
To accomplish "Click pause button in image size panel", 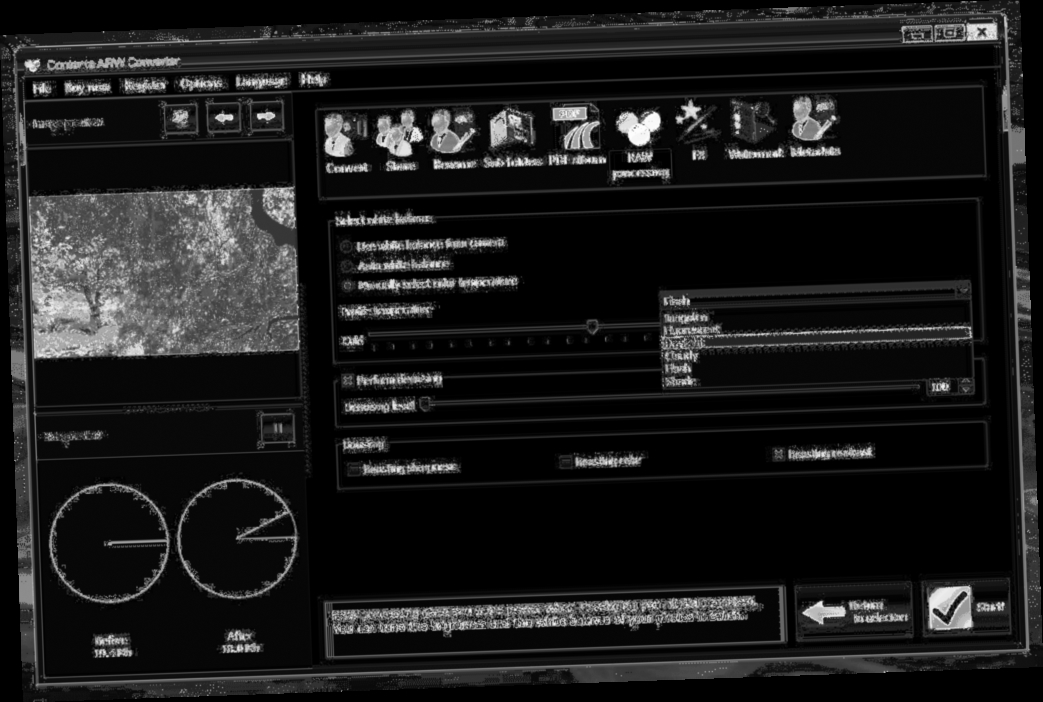I will point(277,429).
